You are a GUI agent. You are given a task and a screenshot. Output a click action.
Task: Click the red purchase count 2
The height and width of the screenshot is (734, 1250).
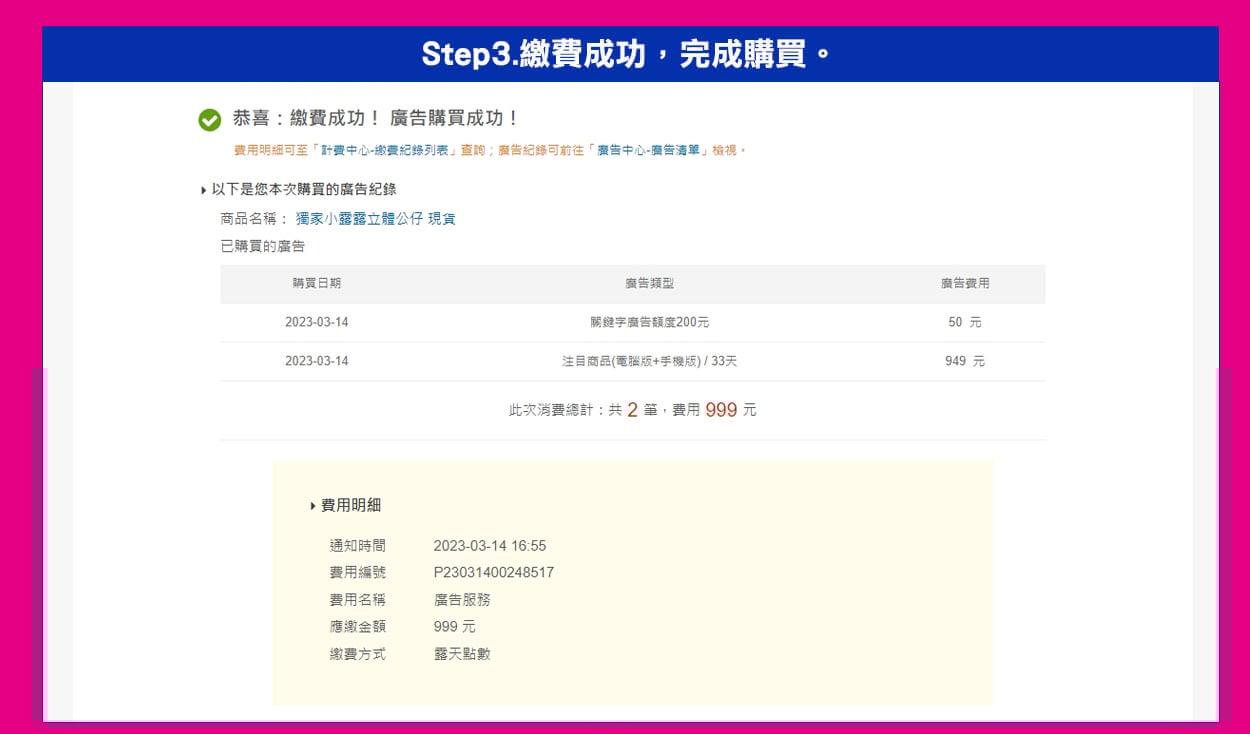click(632, 409)
